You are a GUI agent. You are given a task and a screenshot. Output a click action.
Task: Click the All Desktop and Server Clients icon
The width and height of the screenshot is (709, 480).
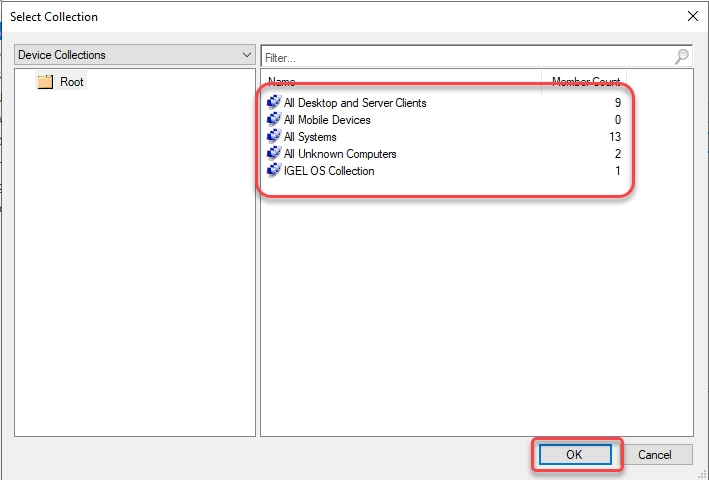click(274, 103)
